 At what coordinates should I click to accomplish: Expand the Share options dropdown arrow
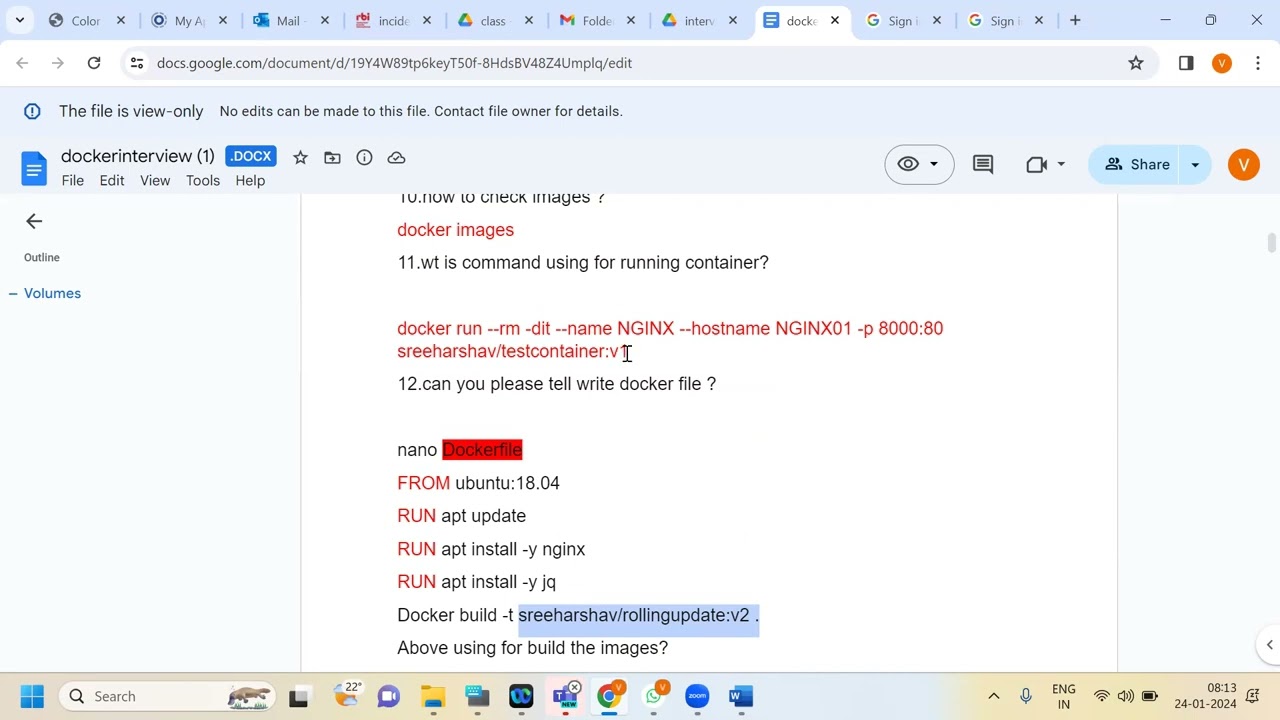(1195, 164)
